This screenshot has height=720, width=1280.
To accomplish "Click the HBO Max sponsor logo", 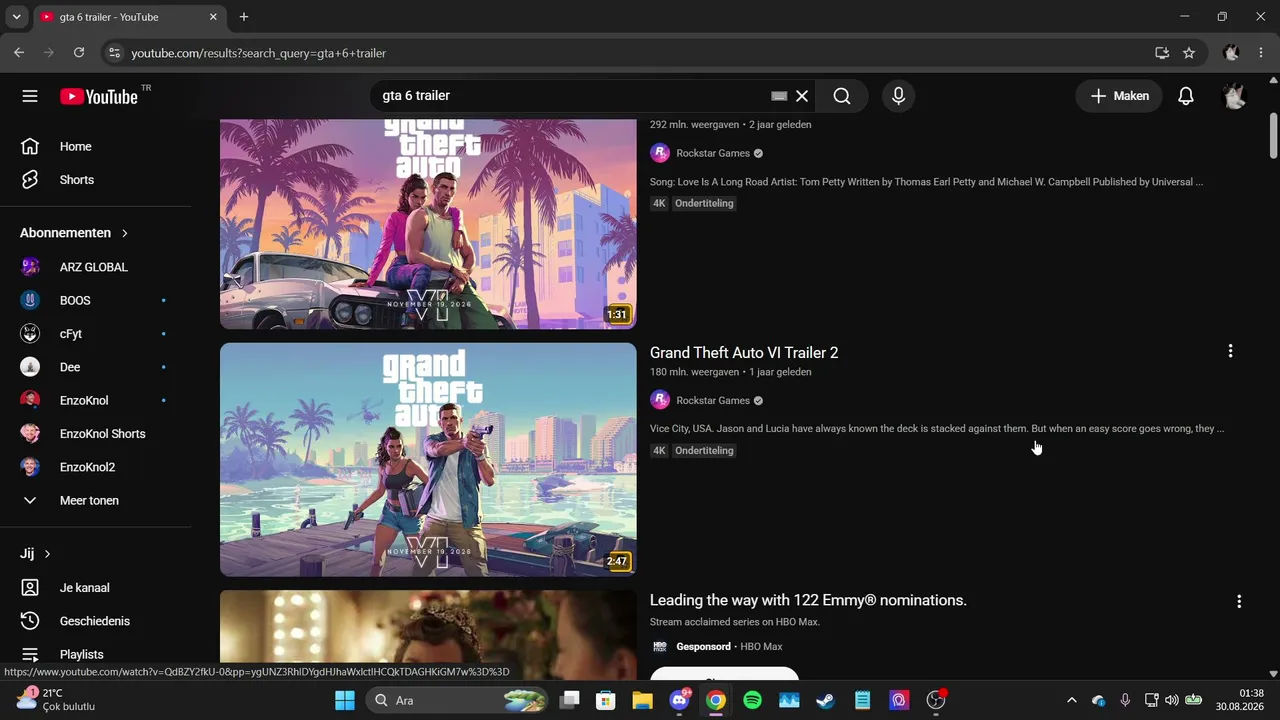I will pyautogui.click(x=660, y=646).
